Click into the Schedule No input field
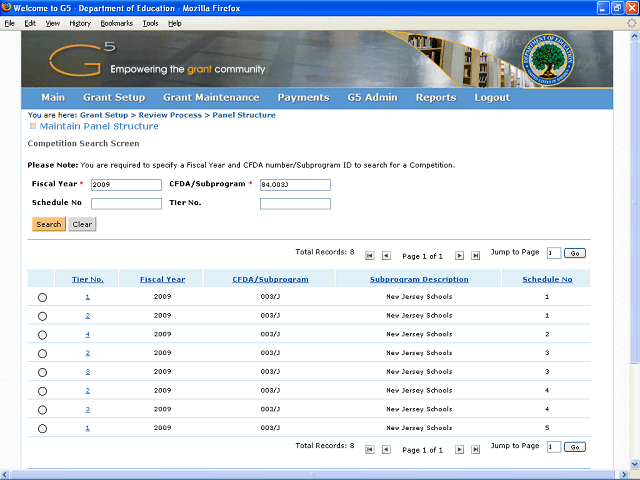Screen dimensions: 640x480 [126, 204]
